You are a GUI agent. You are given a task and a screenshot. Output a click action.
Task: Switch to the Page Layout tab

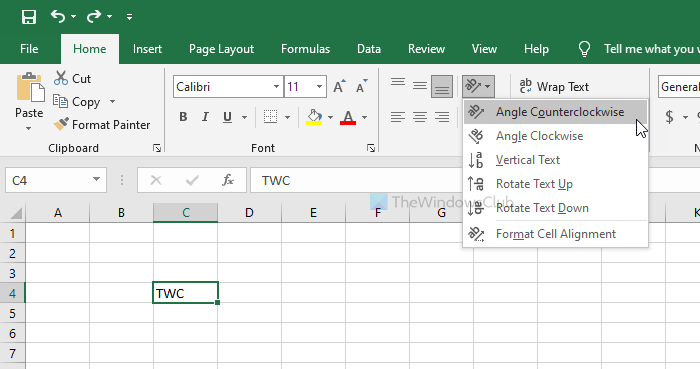(x=221, y=49)
